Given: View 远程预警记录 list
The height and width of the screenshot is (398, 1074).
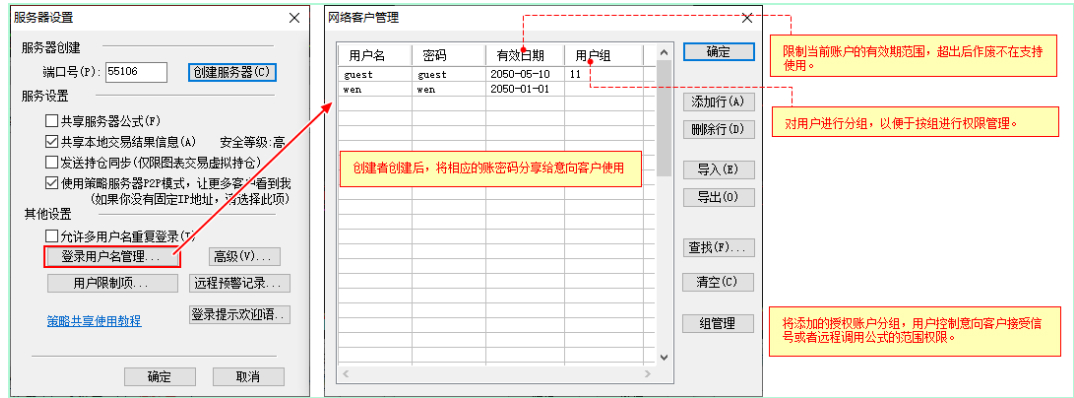Looking at the screenshot, I should click(x=239, y=283).
